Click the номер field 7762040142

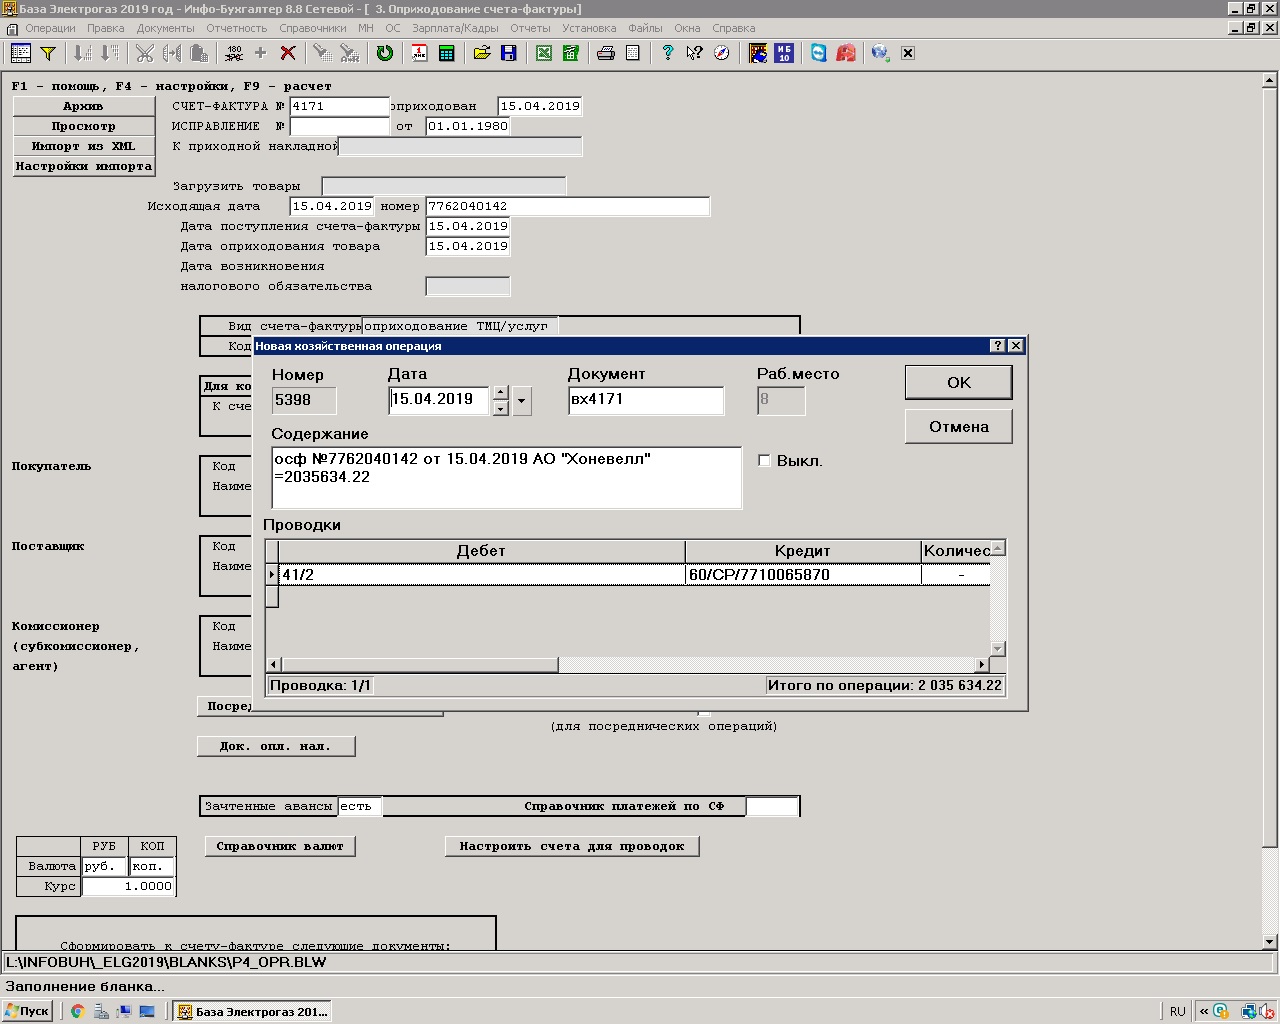click(568, 206)
